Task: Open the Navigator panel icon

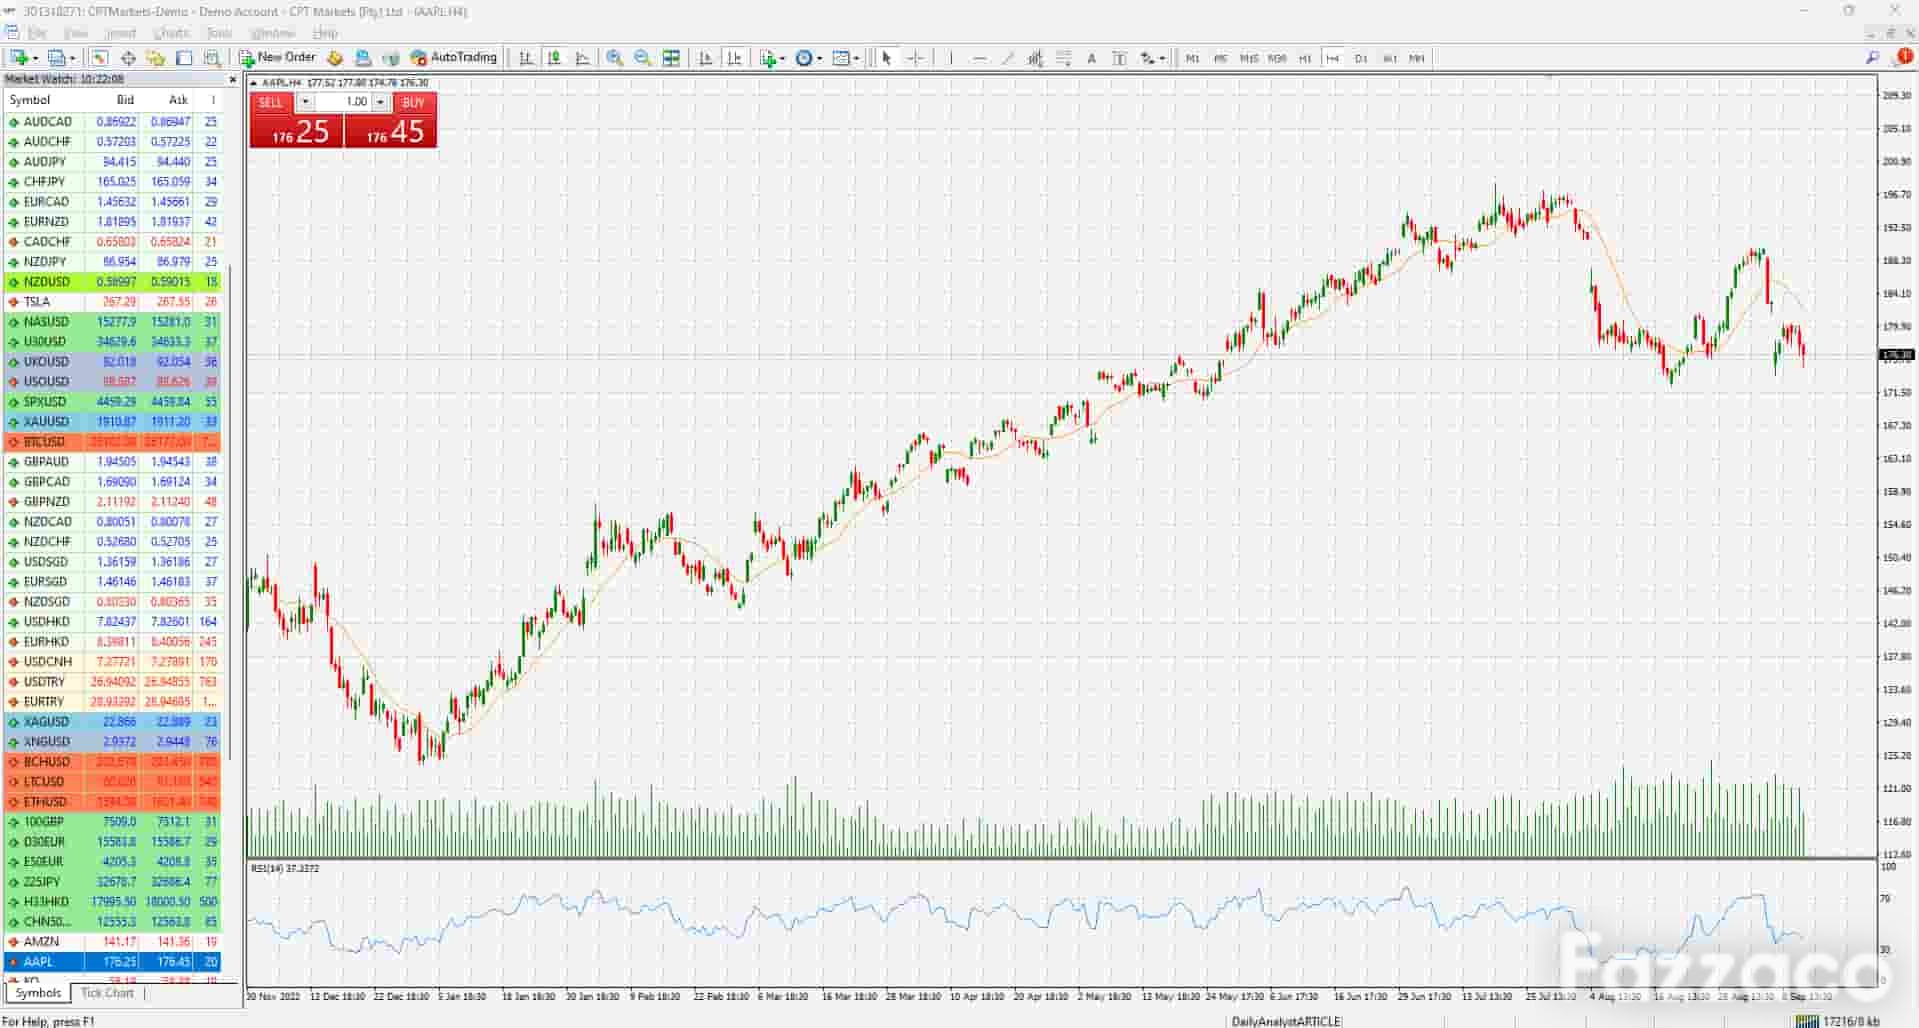Action: coord(156,58)
